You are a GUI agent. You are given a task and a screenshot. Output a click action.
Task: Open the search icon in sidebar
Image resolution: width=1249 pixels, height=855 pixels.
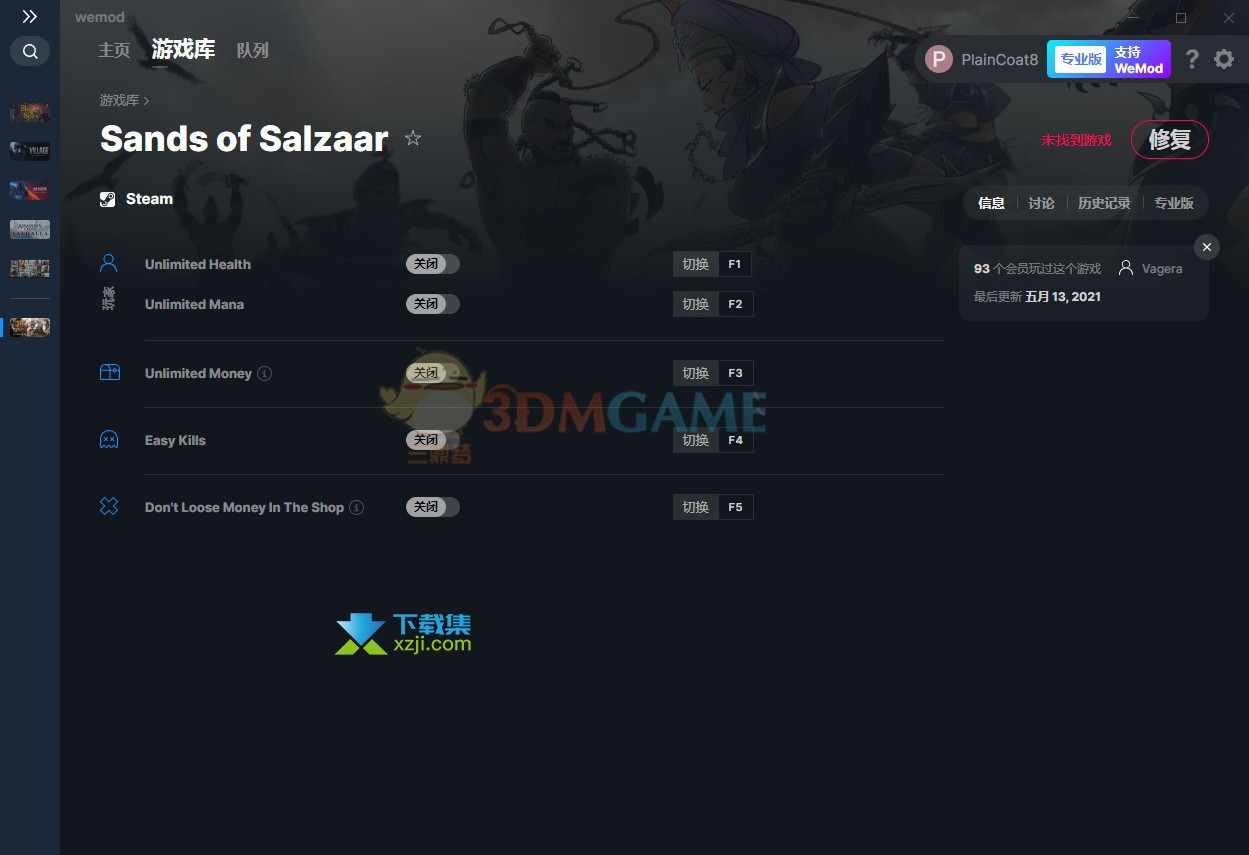(30, 51)
